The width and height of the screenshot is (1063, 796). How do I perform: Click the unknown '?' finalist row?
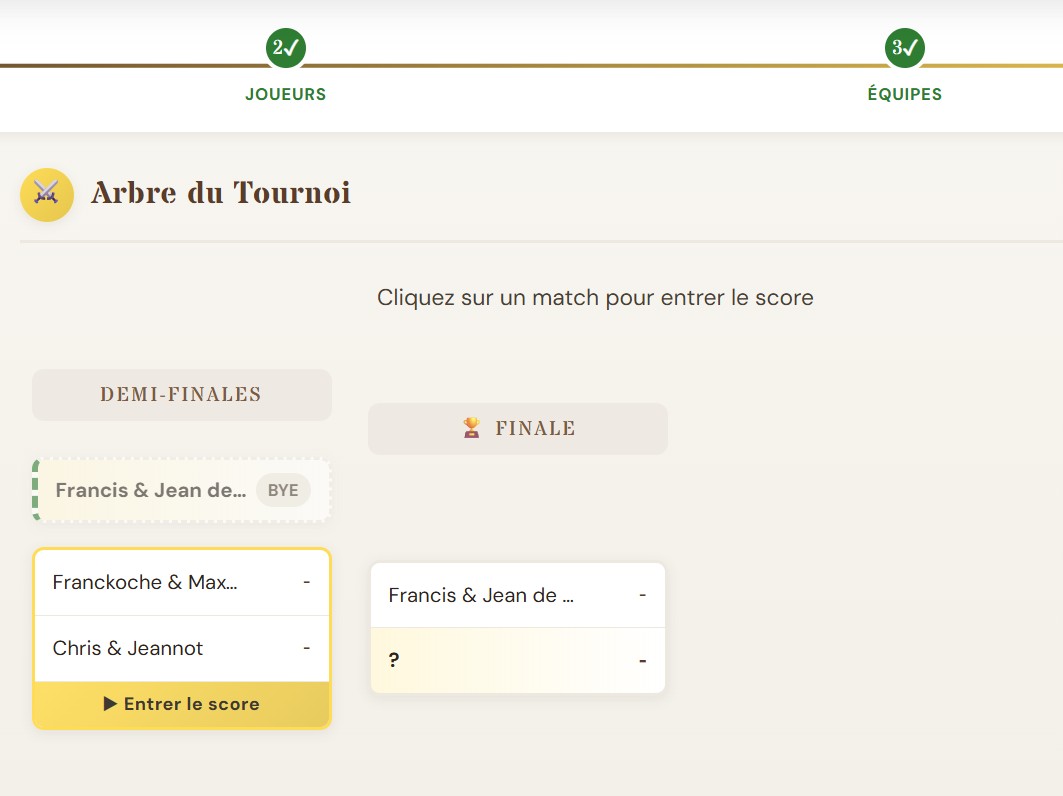coord(500,661)
